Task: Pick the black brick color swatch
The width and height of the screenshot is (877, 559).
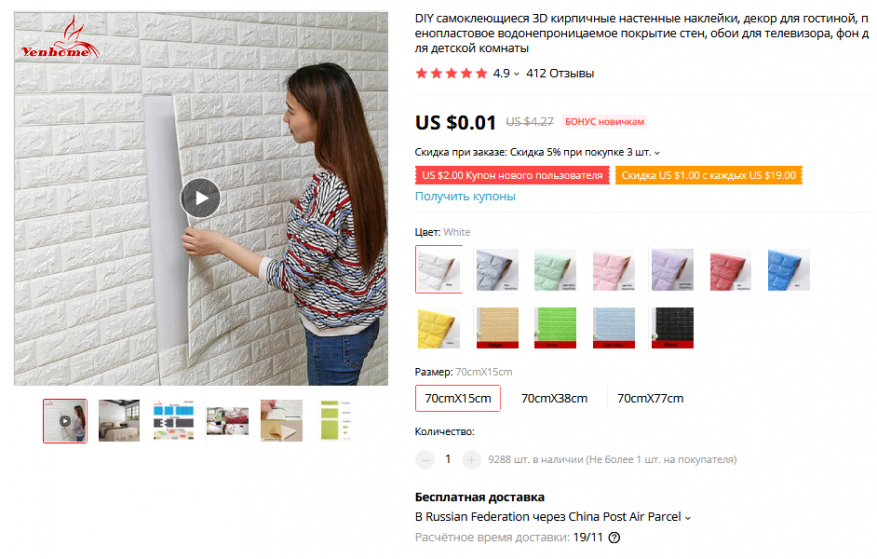Action: click(x=672, y=328)
